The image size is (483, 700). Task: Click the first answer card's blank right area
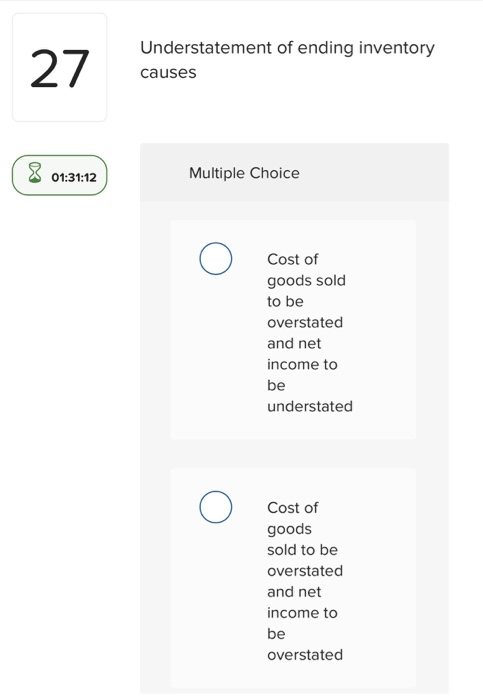tap(386, 330)
